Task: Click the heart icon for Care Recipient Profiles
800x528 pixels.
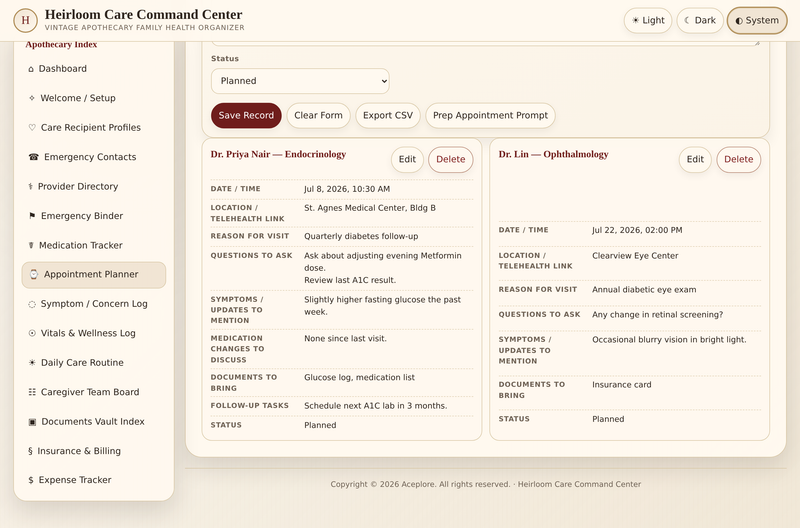Action: (32, 128)
